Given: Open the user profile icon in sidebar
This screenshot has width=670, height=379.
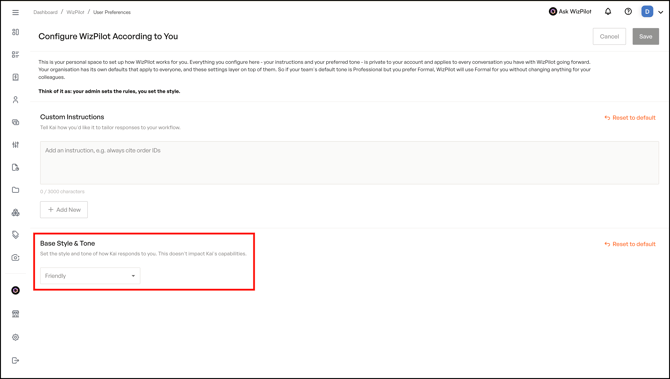Looking at the screenshot, I should click(15, 100).
